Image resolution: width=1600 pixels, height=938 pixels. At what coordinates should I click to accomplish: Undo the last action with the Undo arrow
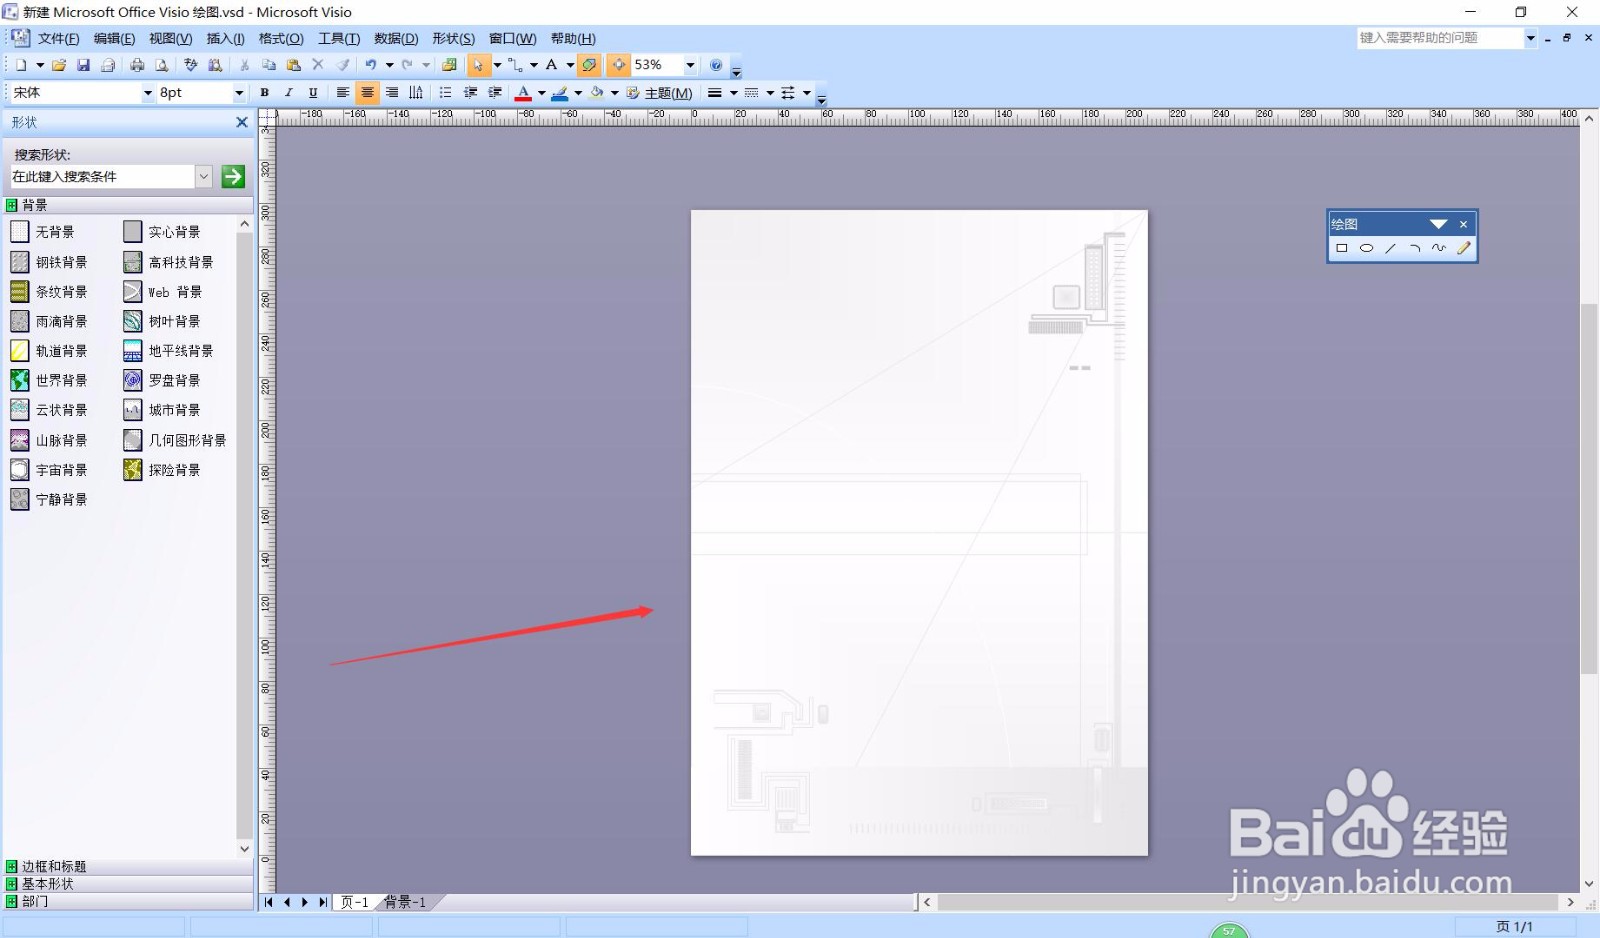[x=370, y=65]
